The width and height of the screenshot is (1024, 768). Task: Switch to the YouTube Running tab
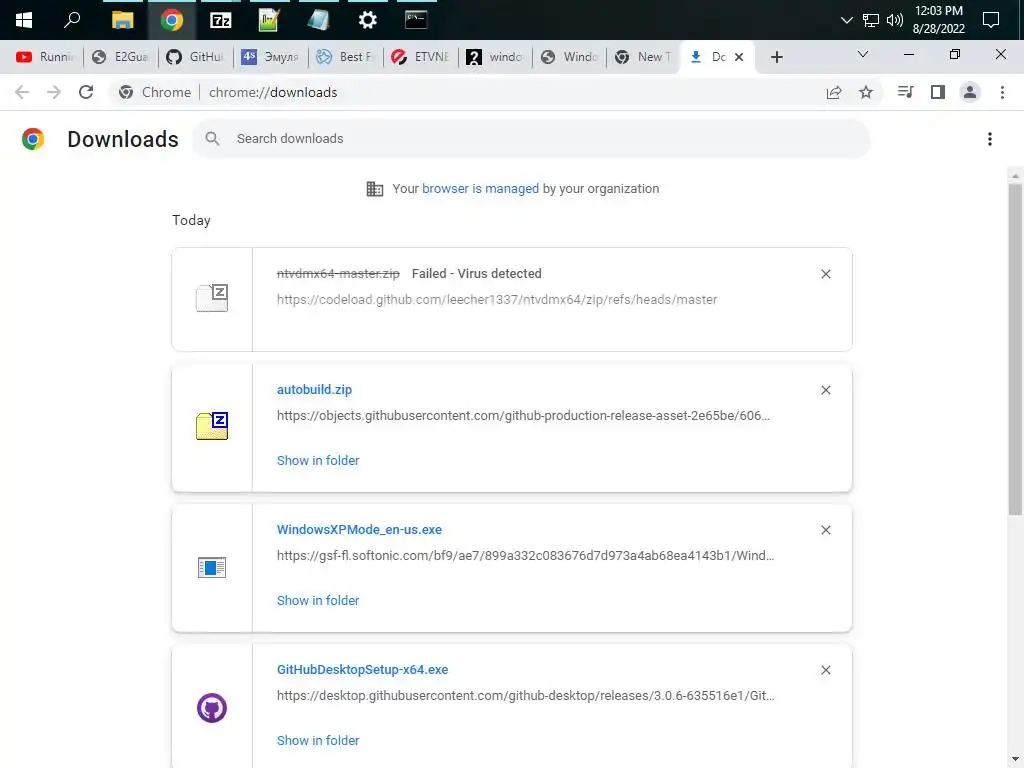point(45,57)
